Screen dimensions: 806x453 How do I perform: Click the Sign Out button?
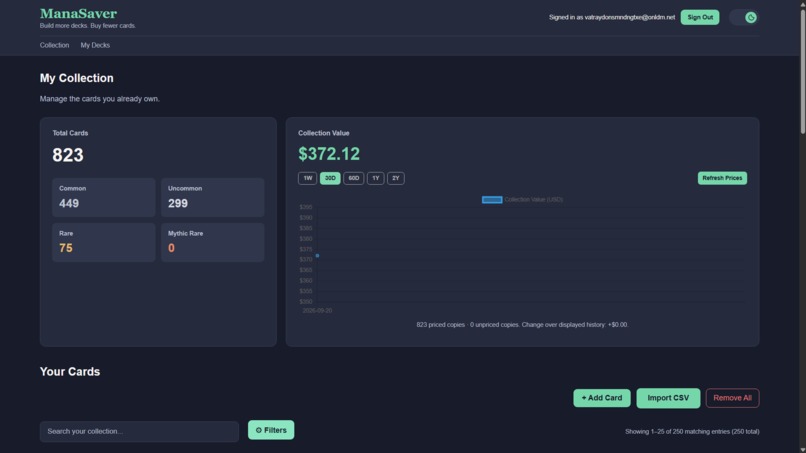pos(700,17)
